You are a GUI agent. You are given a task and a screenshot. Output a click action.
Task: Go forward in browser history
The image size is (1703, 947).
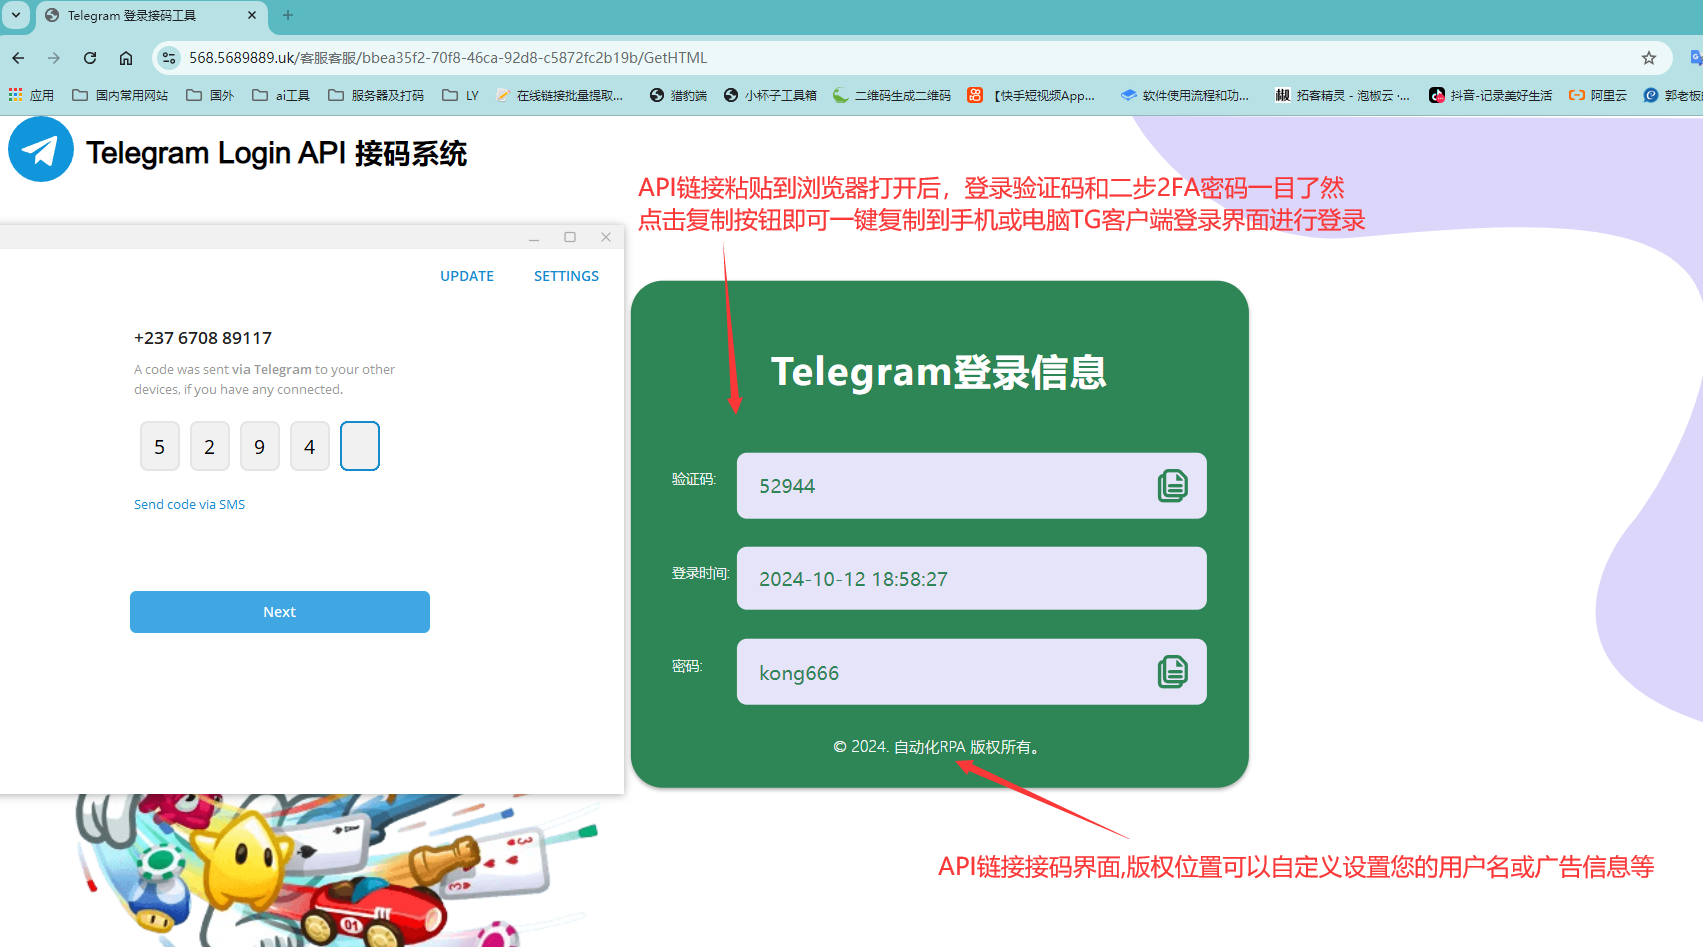(54, 58)
